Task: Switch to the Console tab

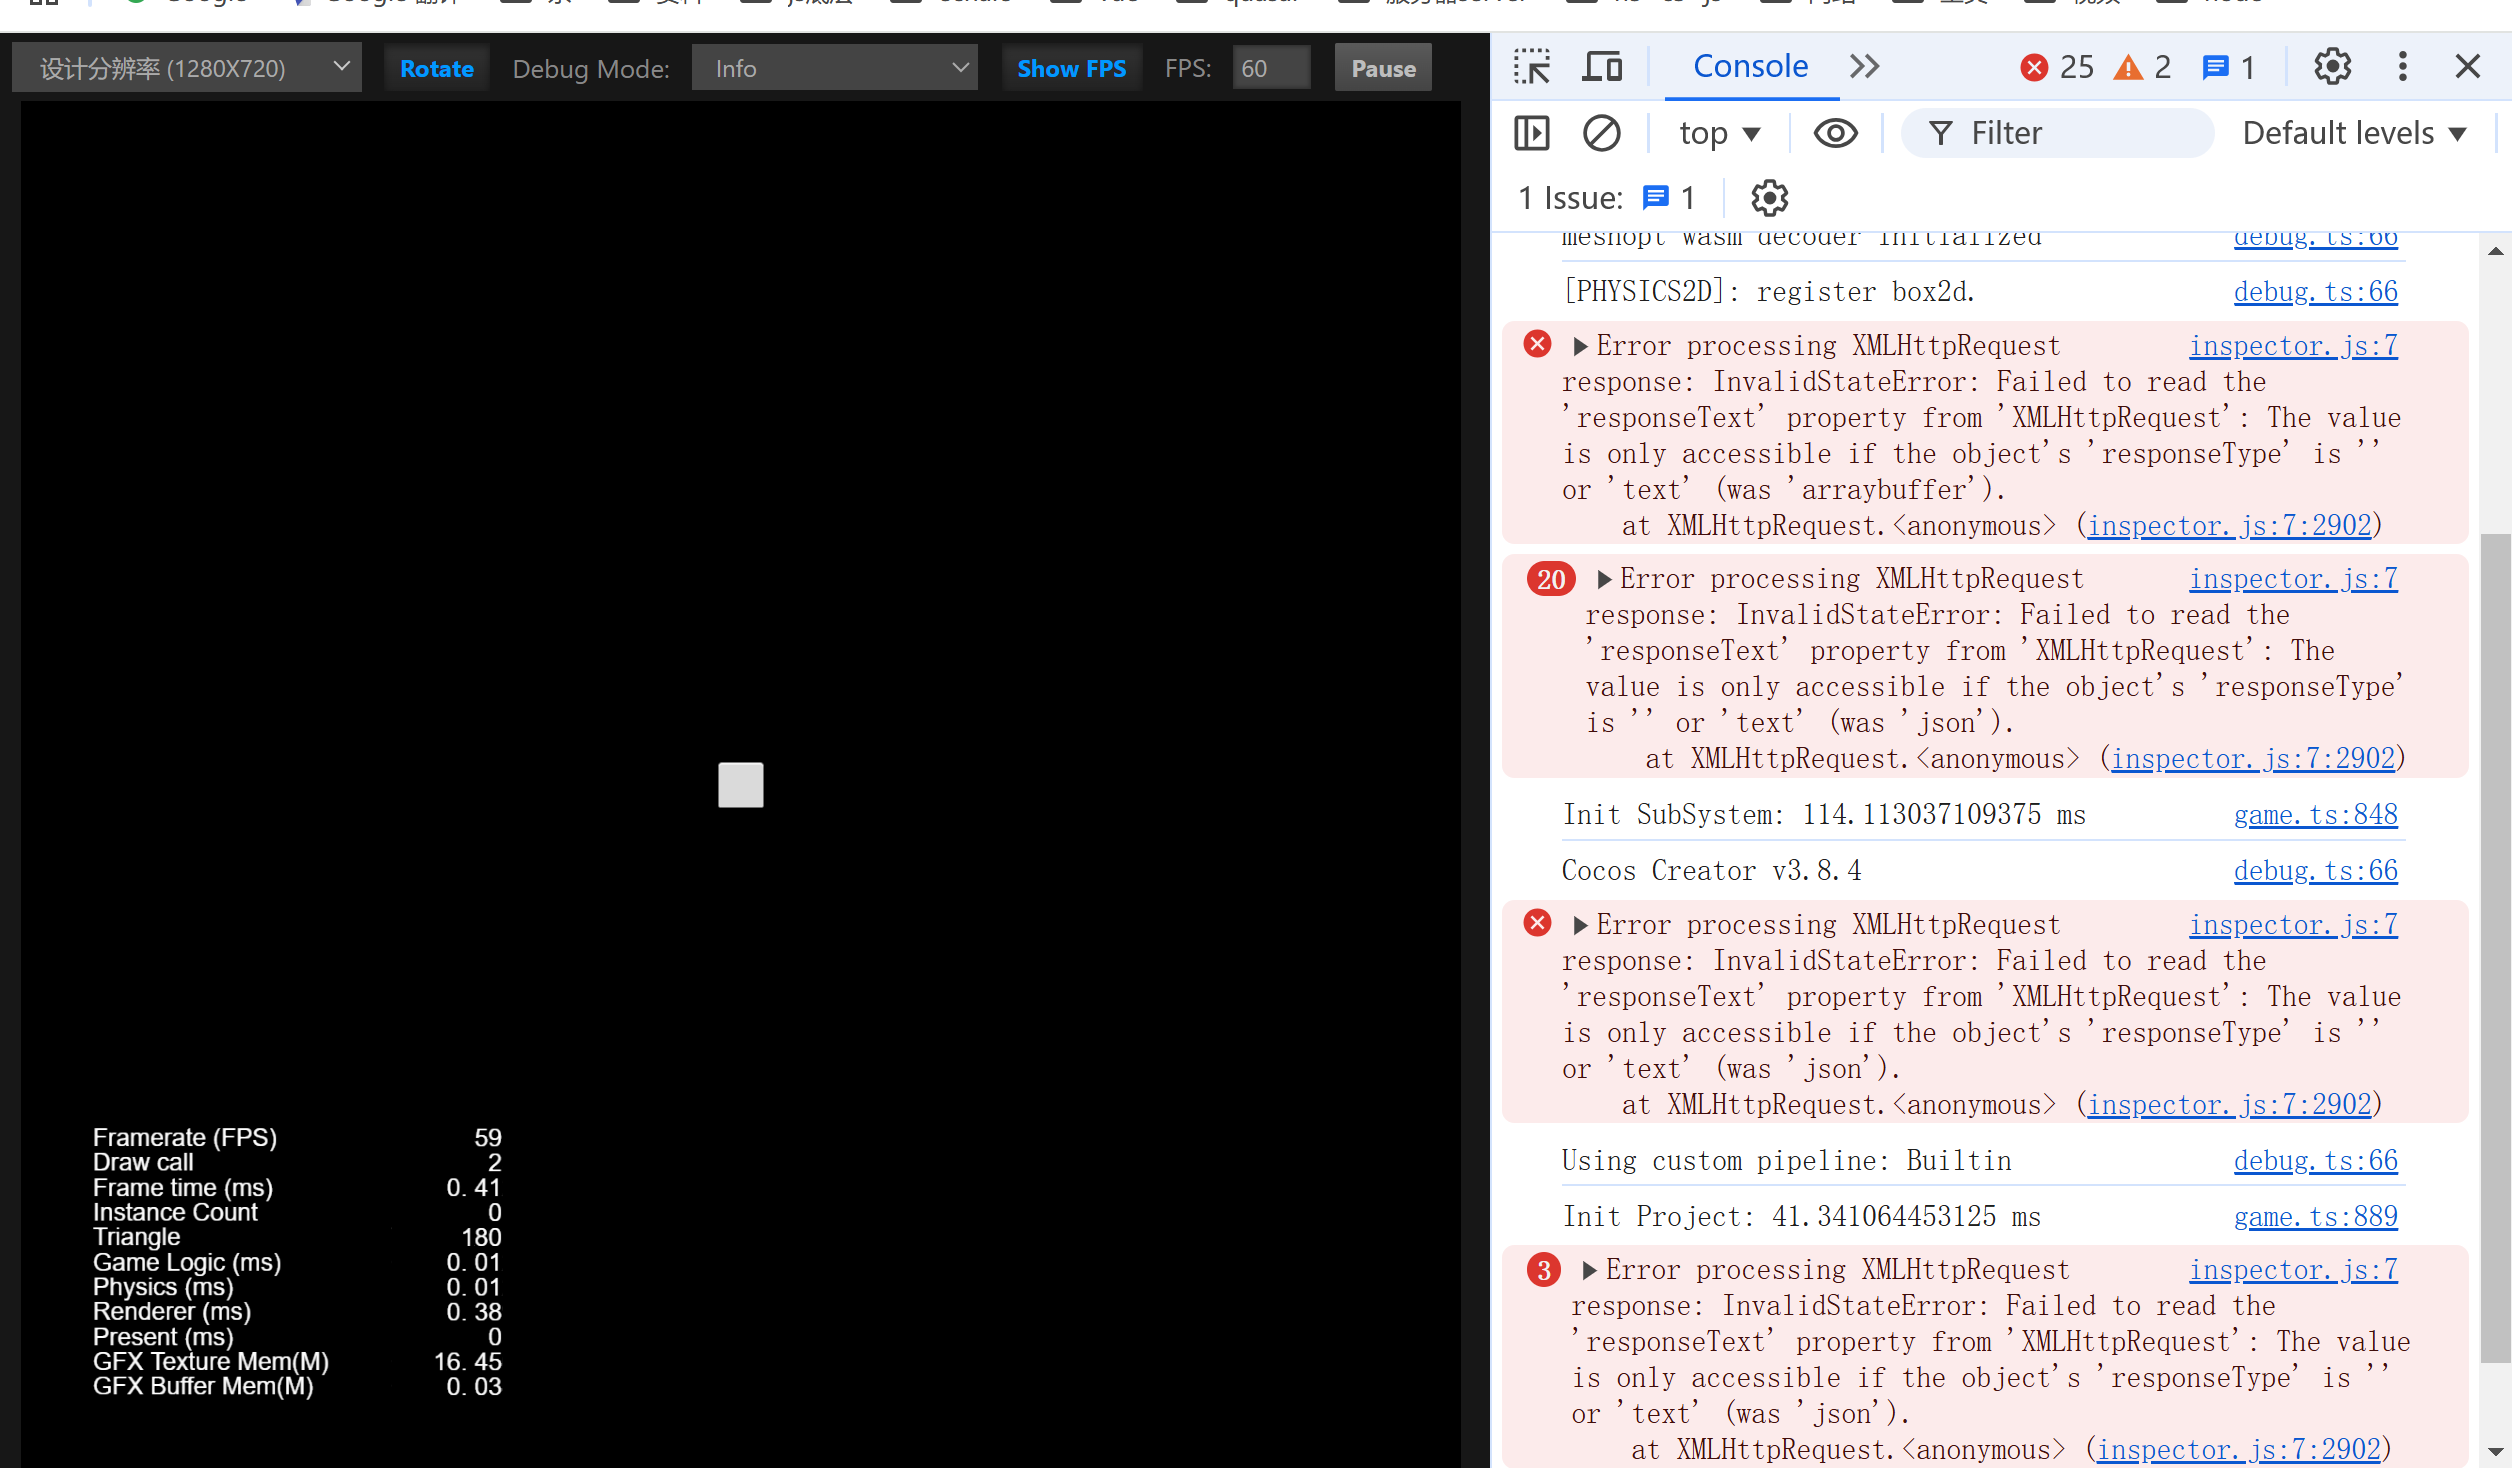Action: (1750, 67)
